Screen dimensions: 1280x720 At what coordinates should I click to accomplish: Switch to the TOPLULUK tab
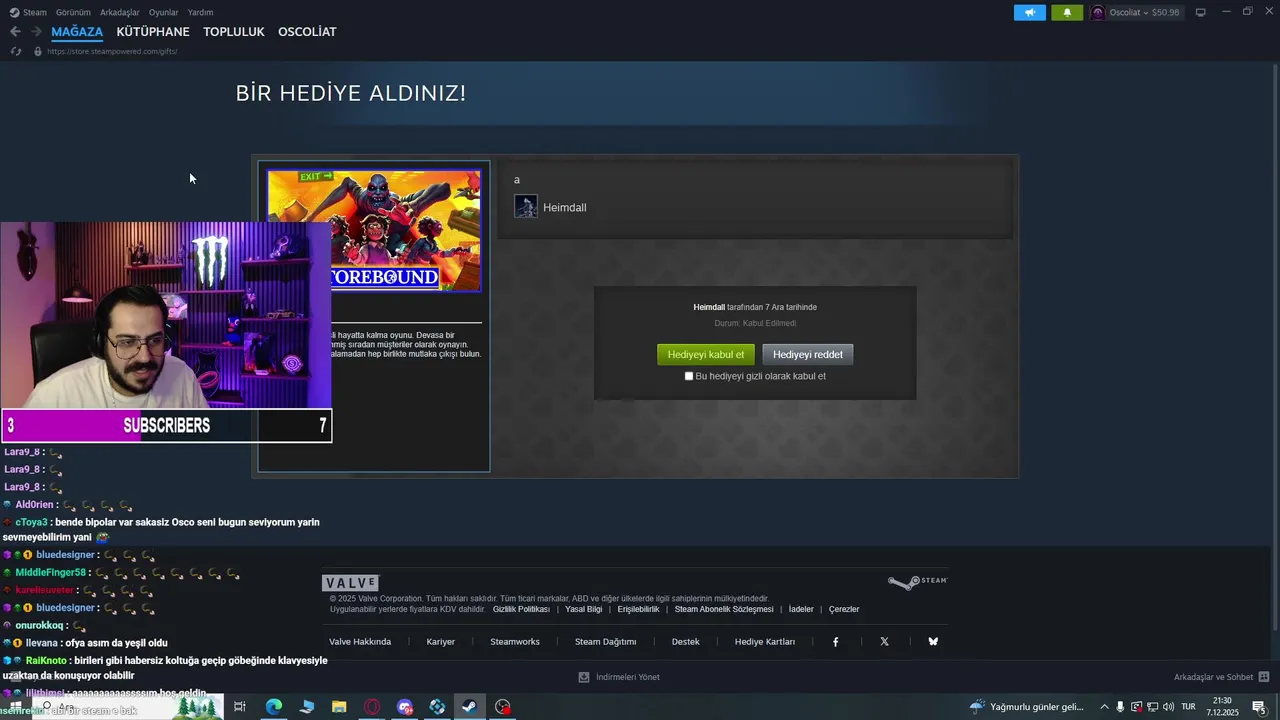pos(233,32)
